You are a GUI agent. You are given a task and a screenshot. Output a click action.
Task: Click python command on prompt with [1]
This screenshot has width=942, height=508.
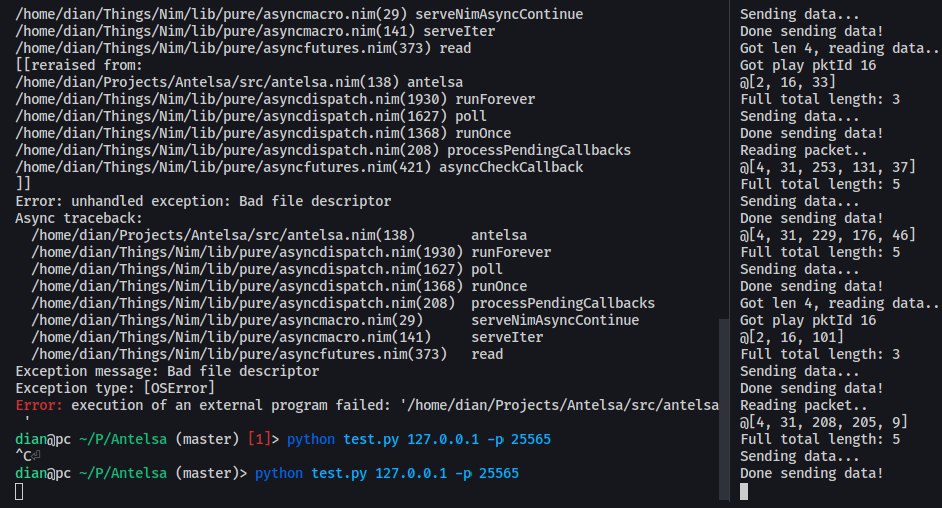pos(419,439)
